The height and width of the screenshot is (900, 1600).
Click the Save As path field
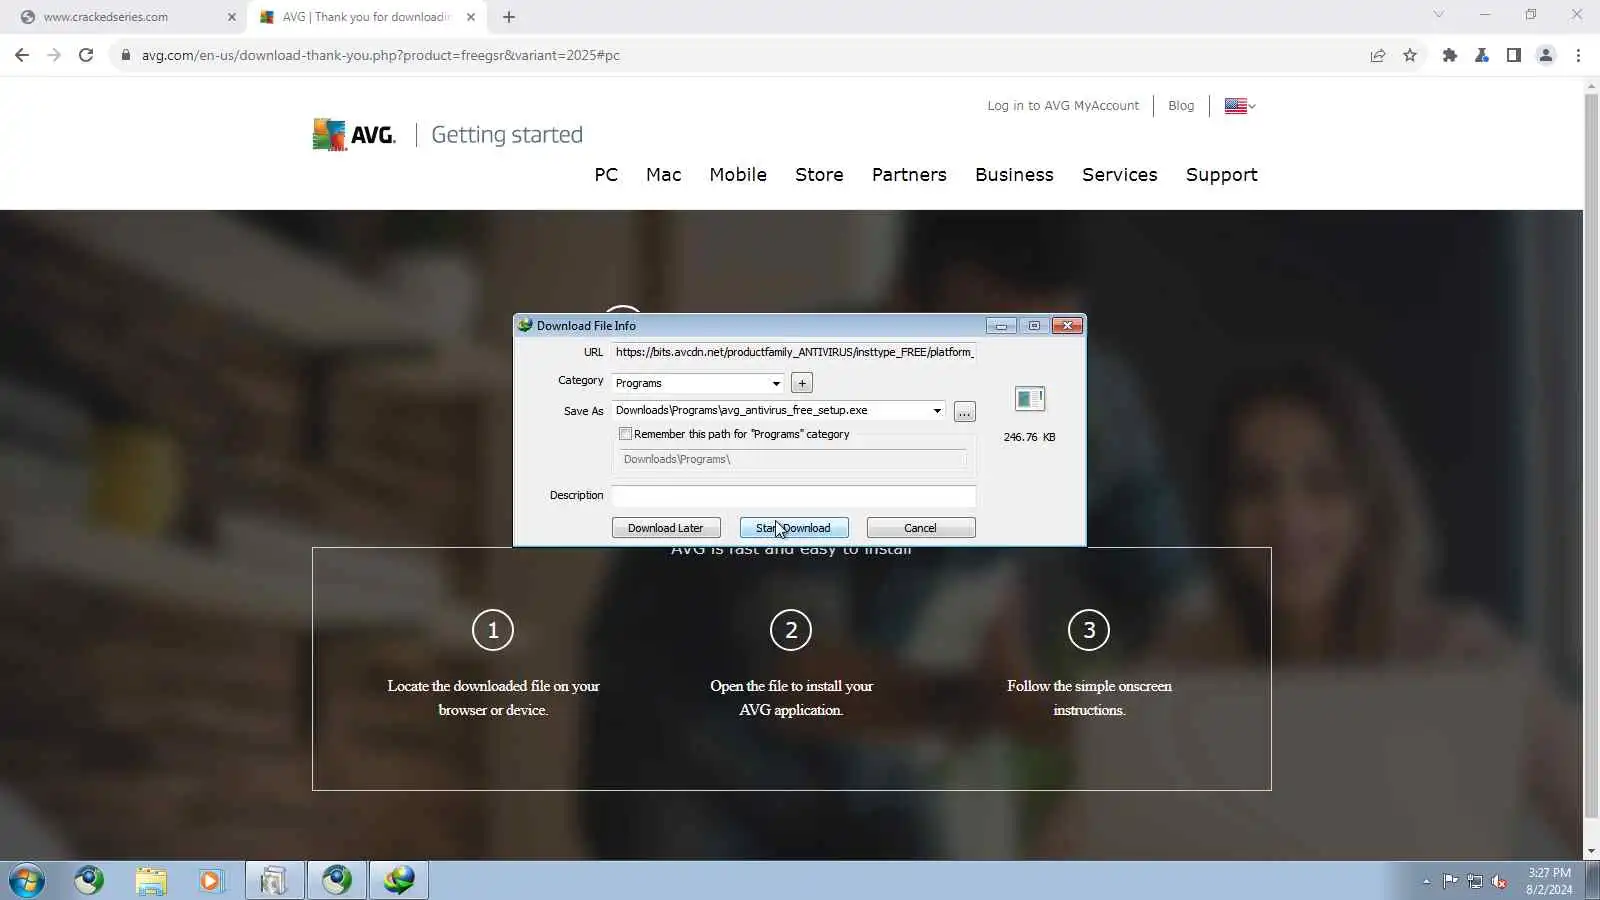click(771, 410)
